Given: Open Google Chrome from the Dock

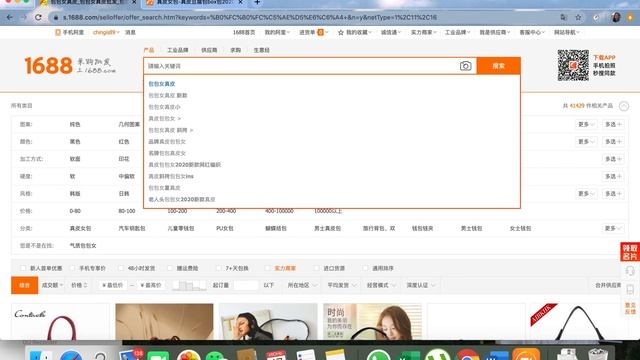Looking at the screenshot, I should pyautogui.click(x=467, y=355).
